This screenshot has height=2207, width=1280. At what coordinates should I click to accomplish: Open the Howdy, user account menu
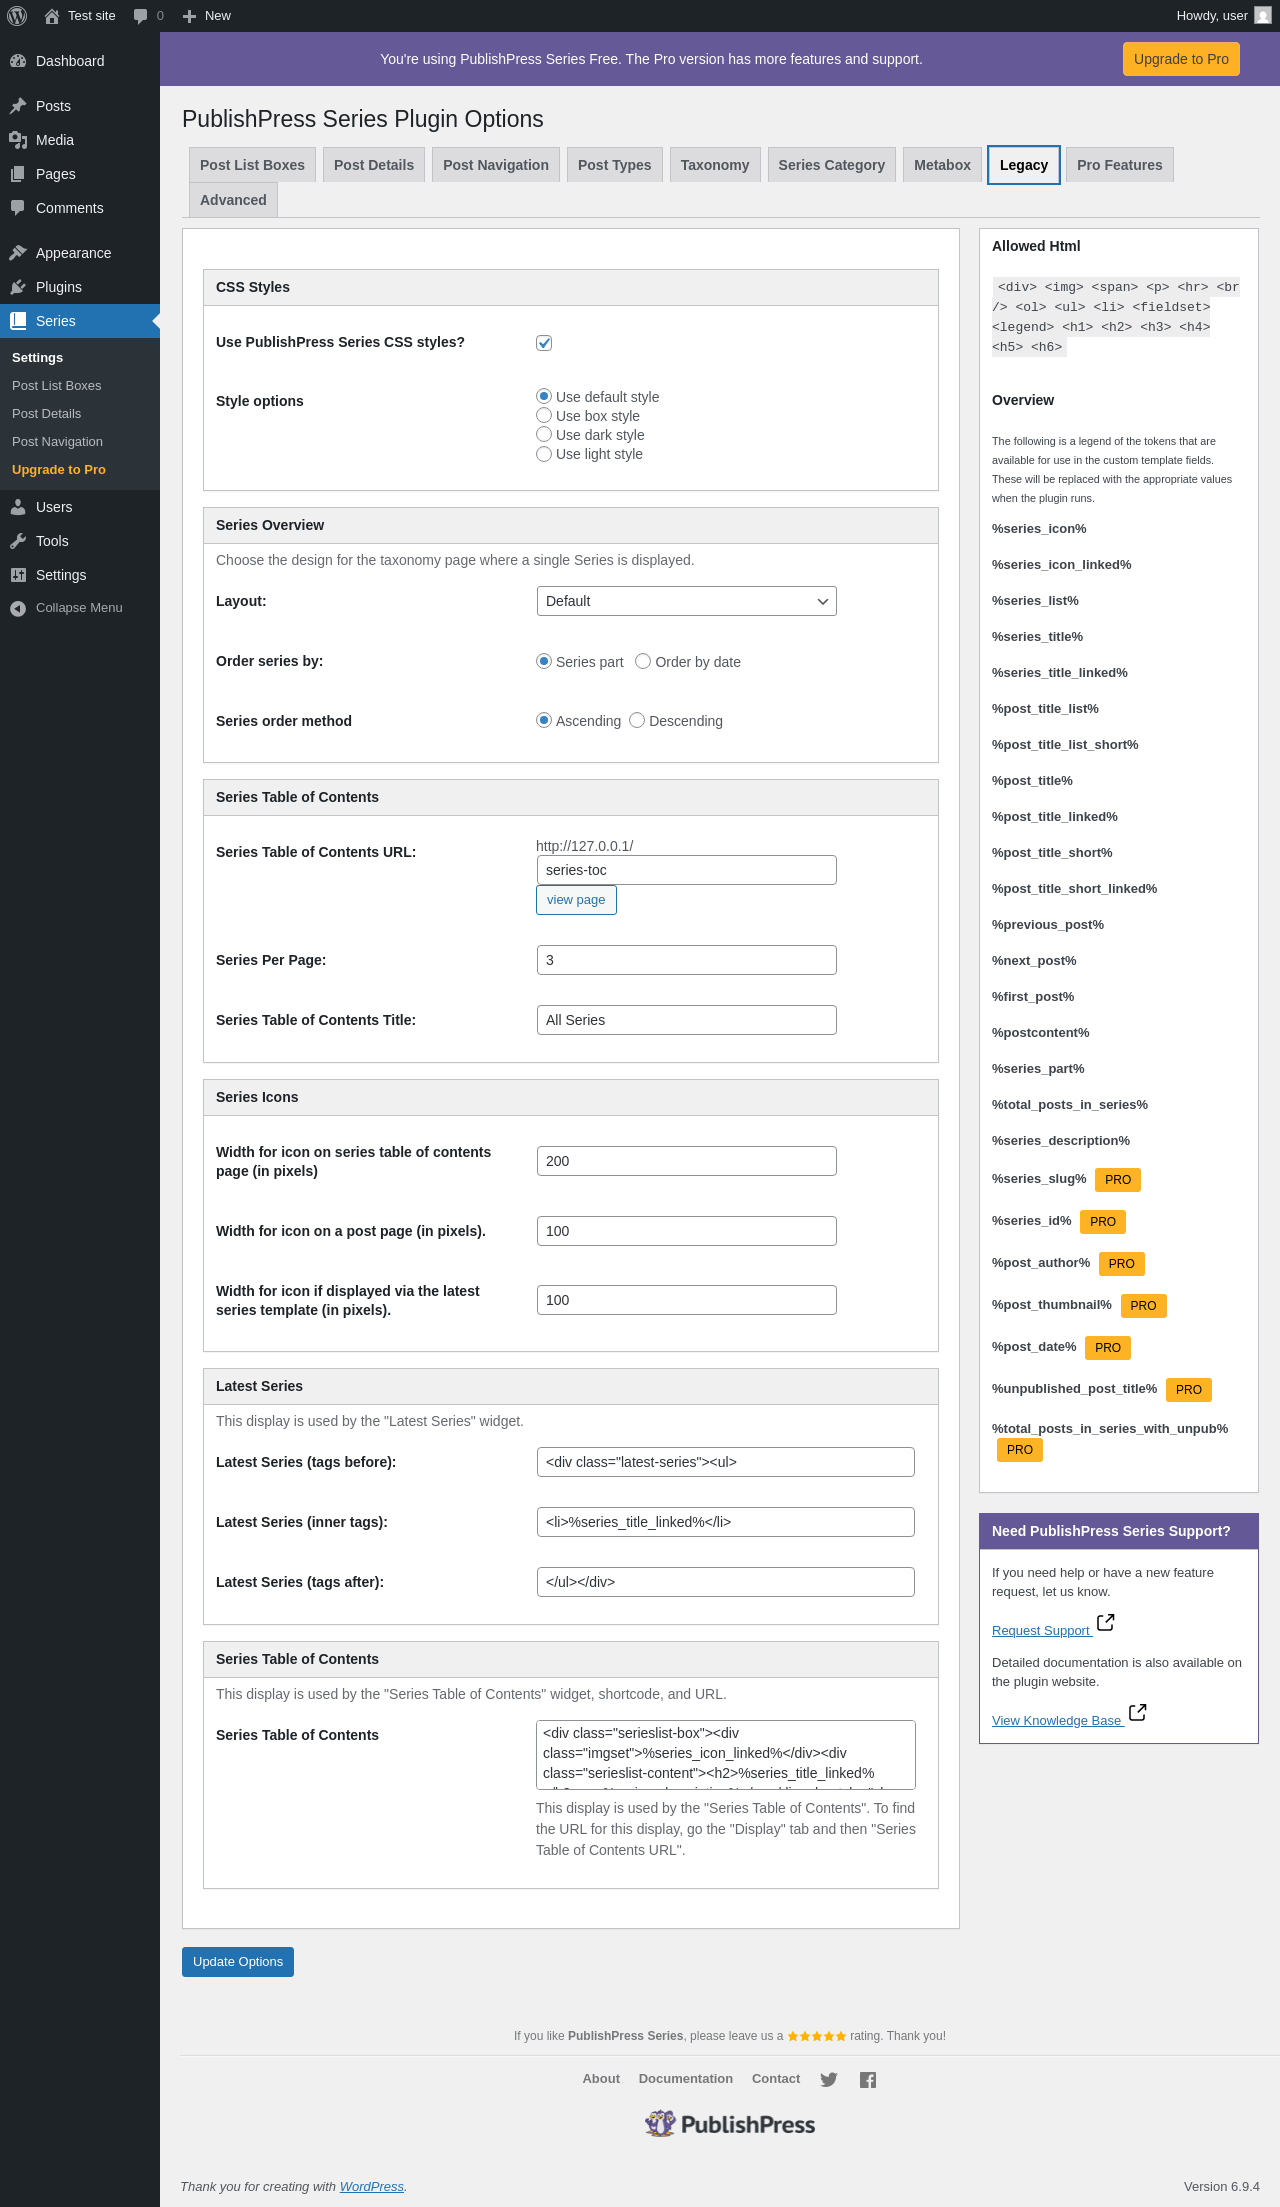point(1222,16)
